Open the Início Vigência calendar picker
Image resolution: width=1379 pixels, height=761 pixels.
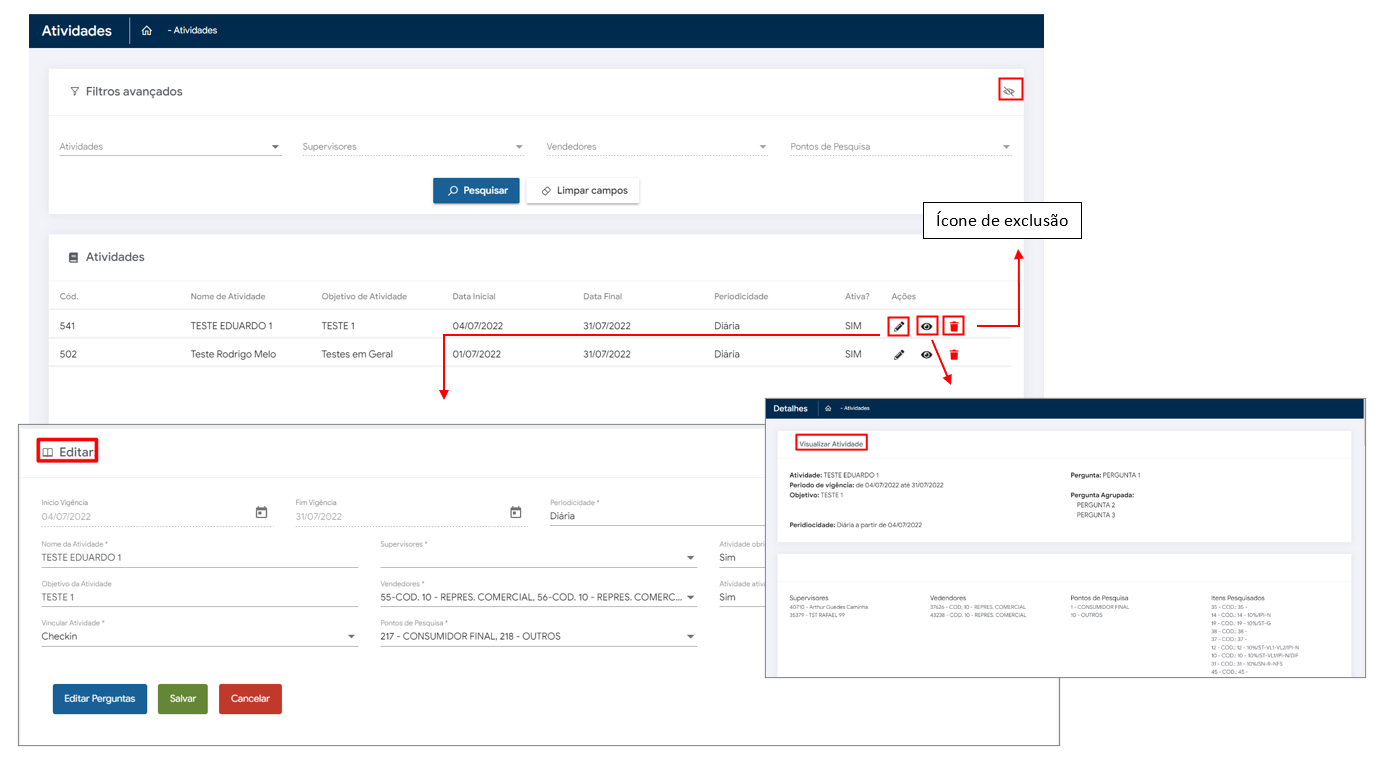(261, 513)
